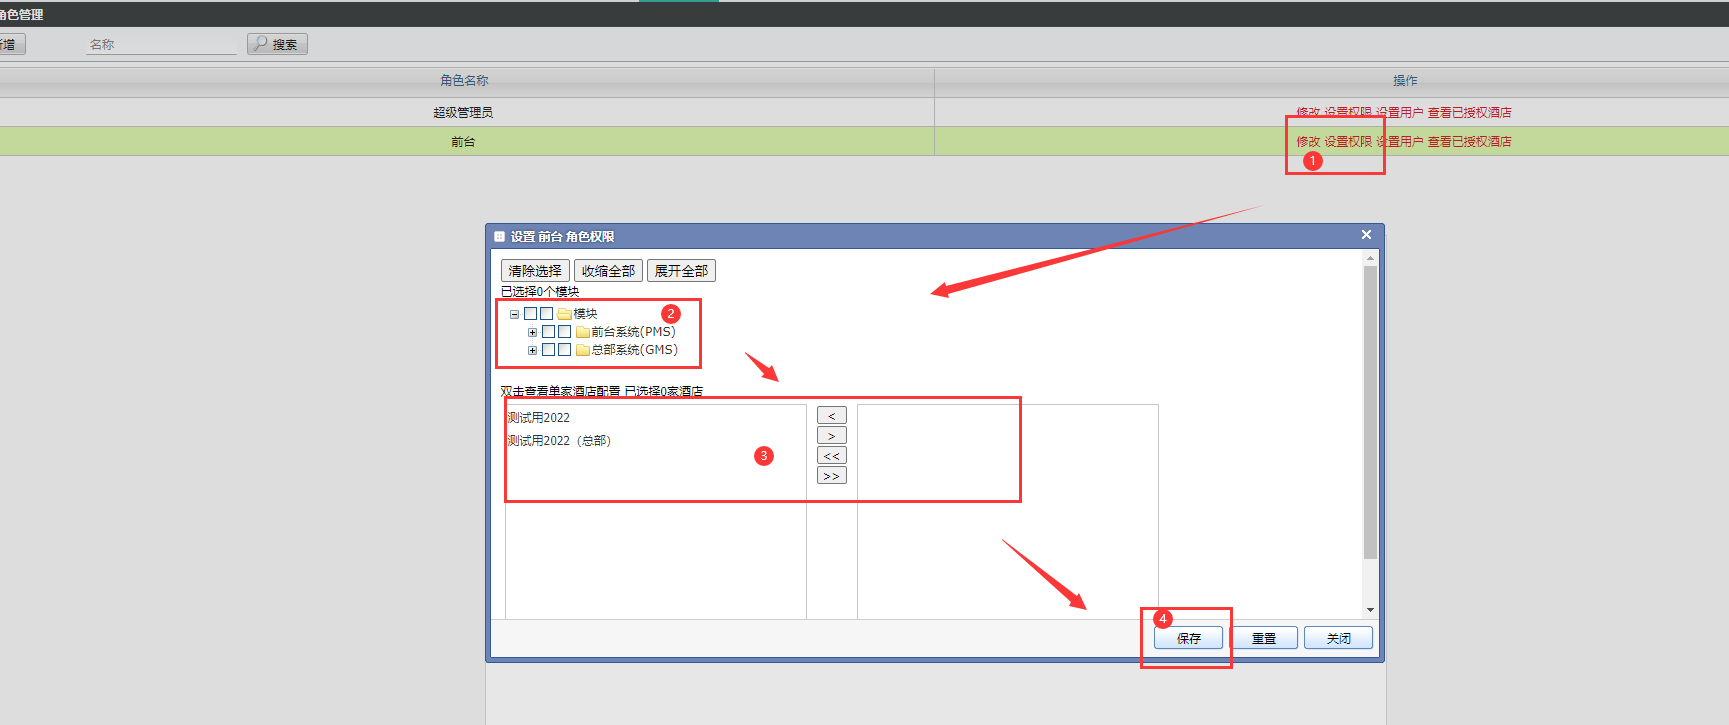Click the magnifier 搜索 search button

coord(277,44)
